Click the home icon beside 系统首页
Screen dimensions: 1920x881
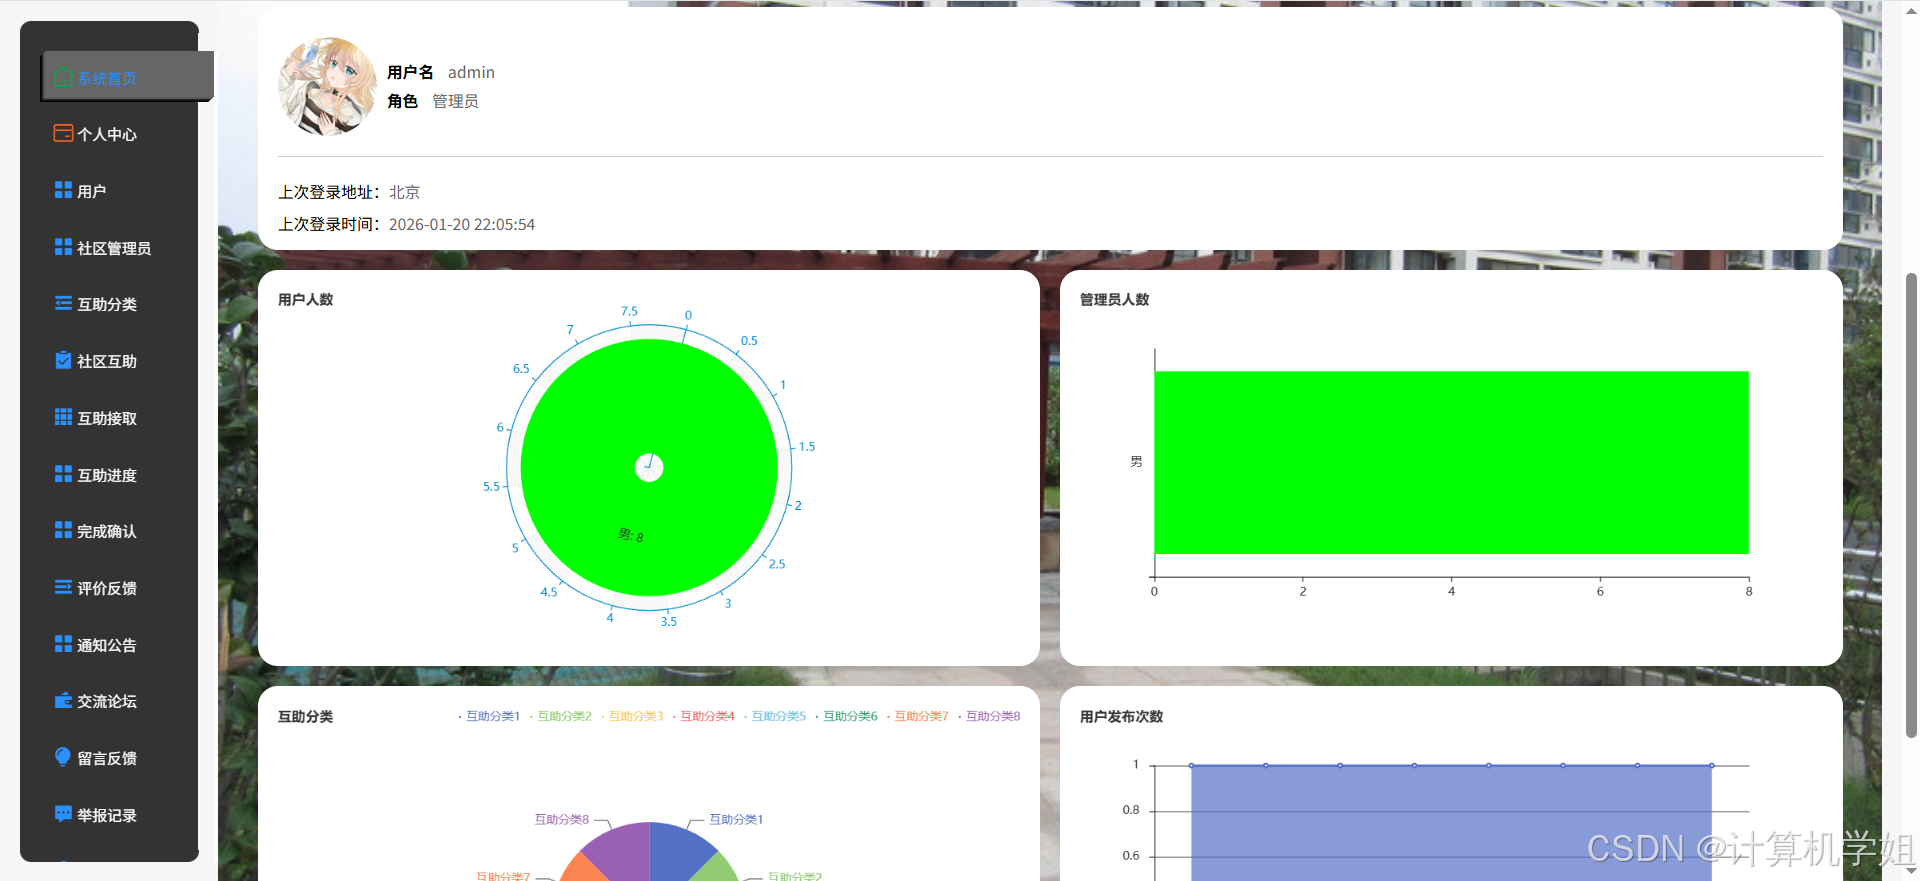[63, 77]
